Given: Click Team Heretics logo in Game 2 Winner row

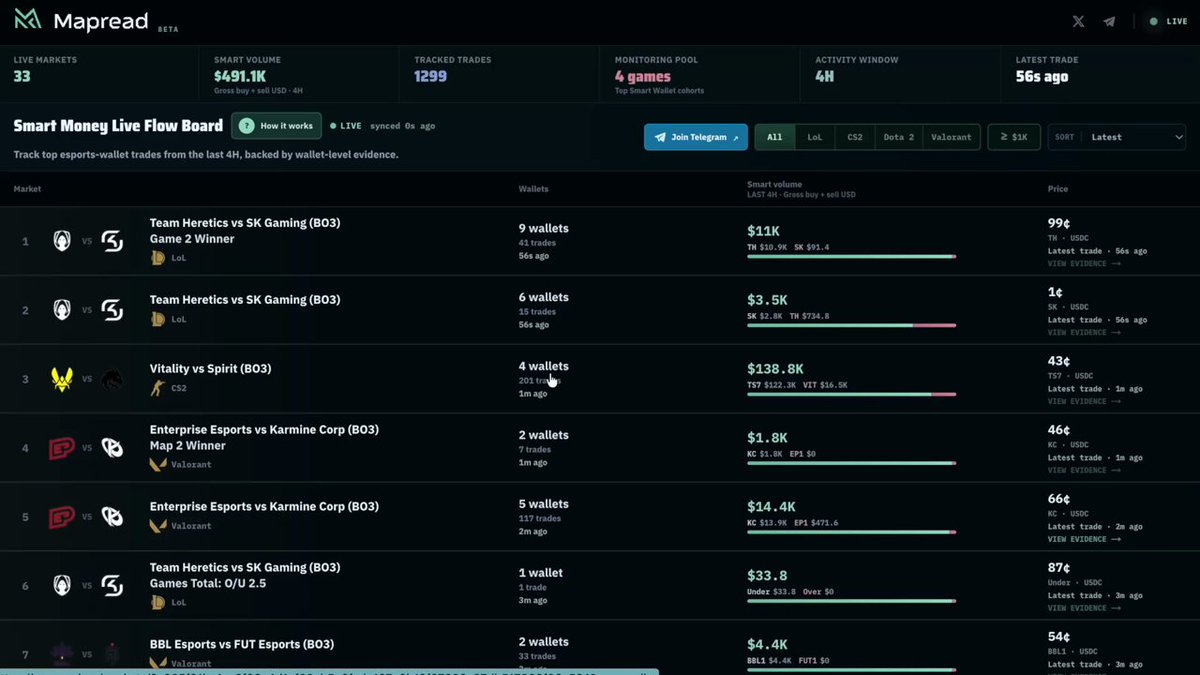Looking at the screenshot, I should (x=62, y=241).
